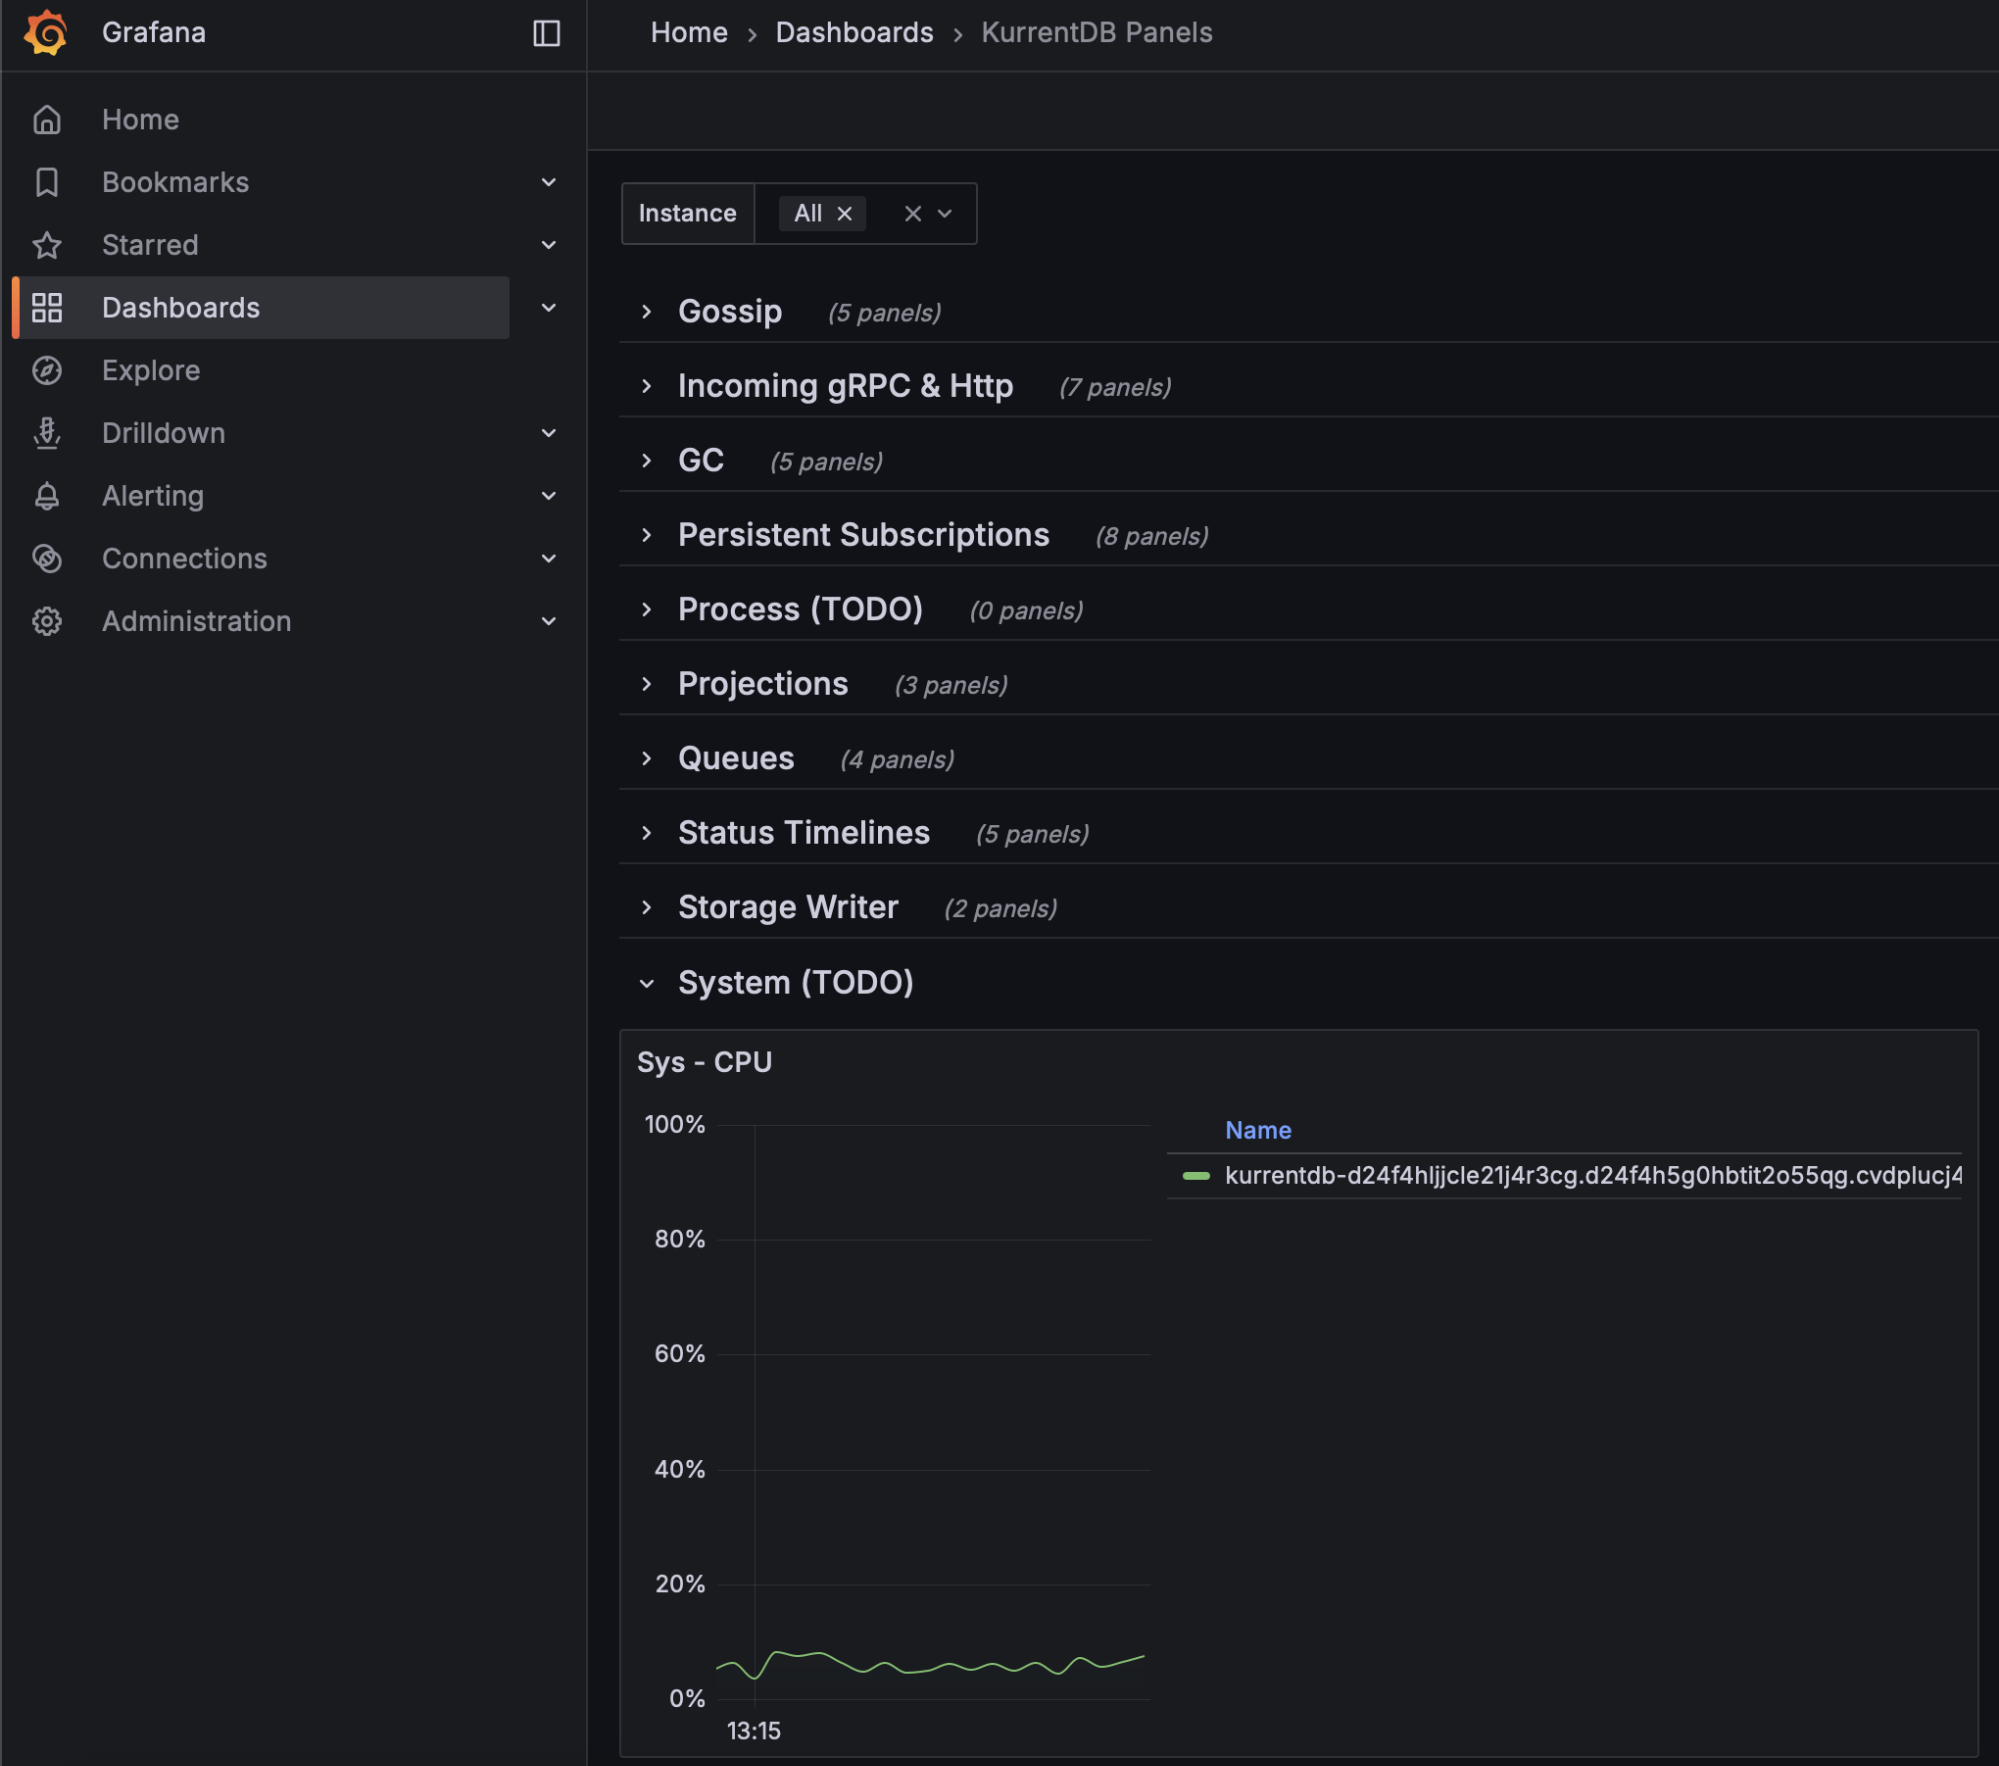Open Connections via the plug icon
Screen dimensions: 1999x1766
[47, 558]
